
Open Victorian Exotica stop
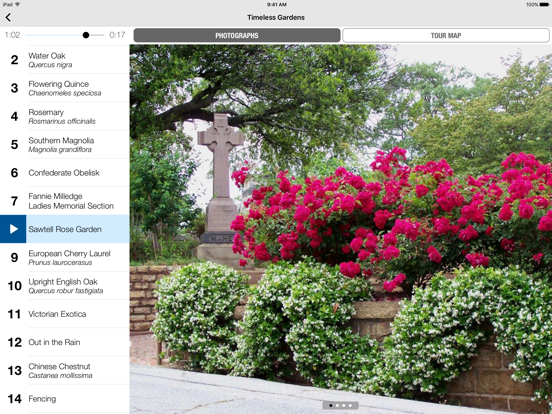click(x=65, y=314)
